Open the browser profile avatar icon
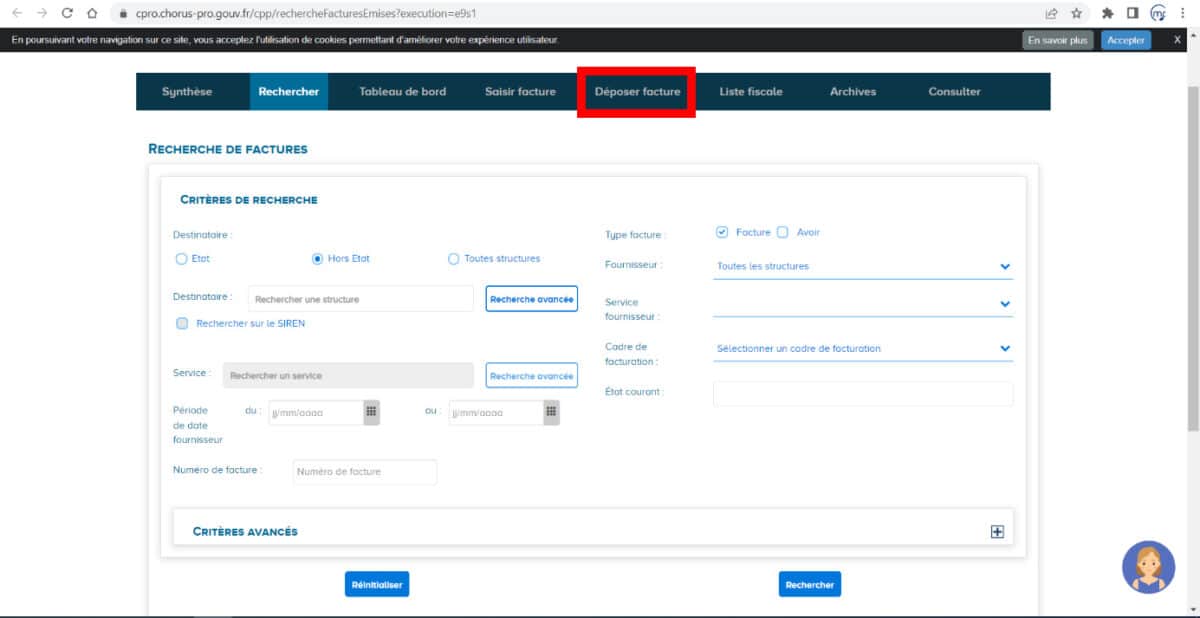The image size is (1200, 618). click(x=1160, y=14)
